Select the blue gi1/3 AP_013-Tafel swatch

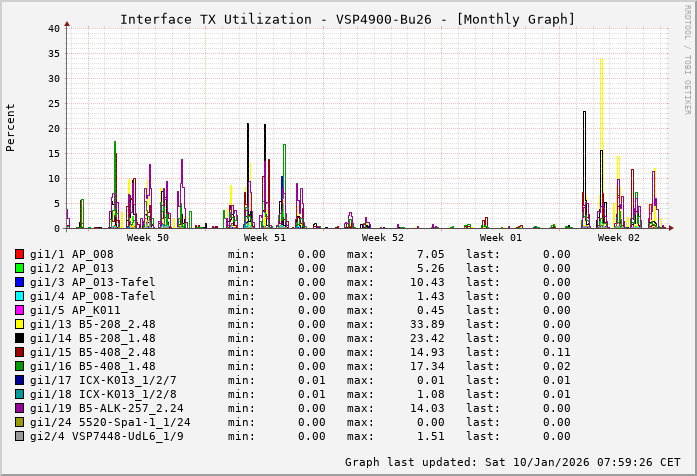click(x=20, y=282)
